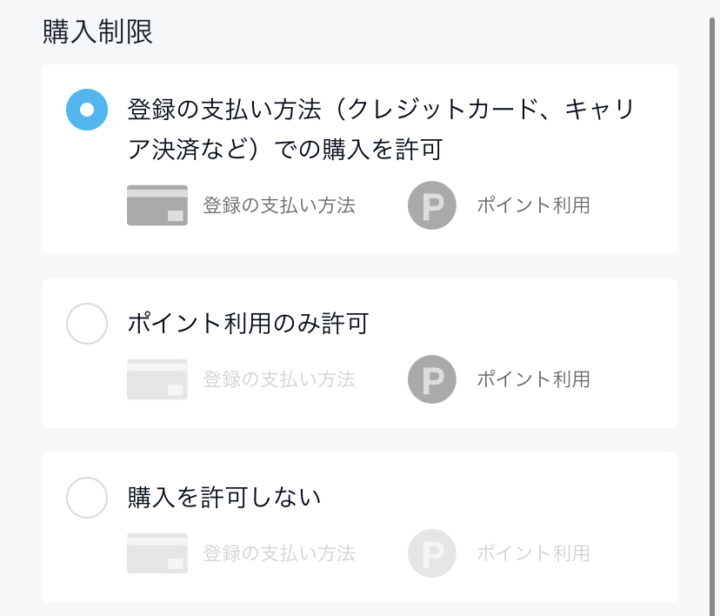Click ポイント利用 text in the first option card
This screenshot has height=616, width=720.
coord(534,205)
